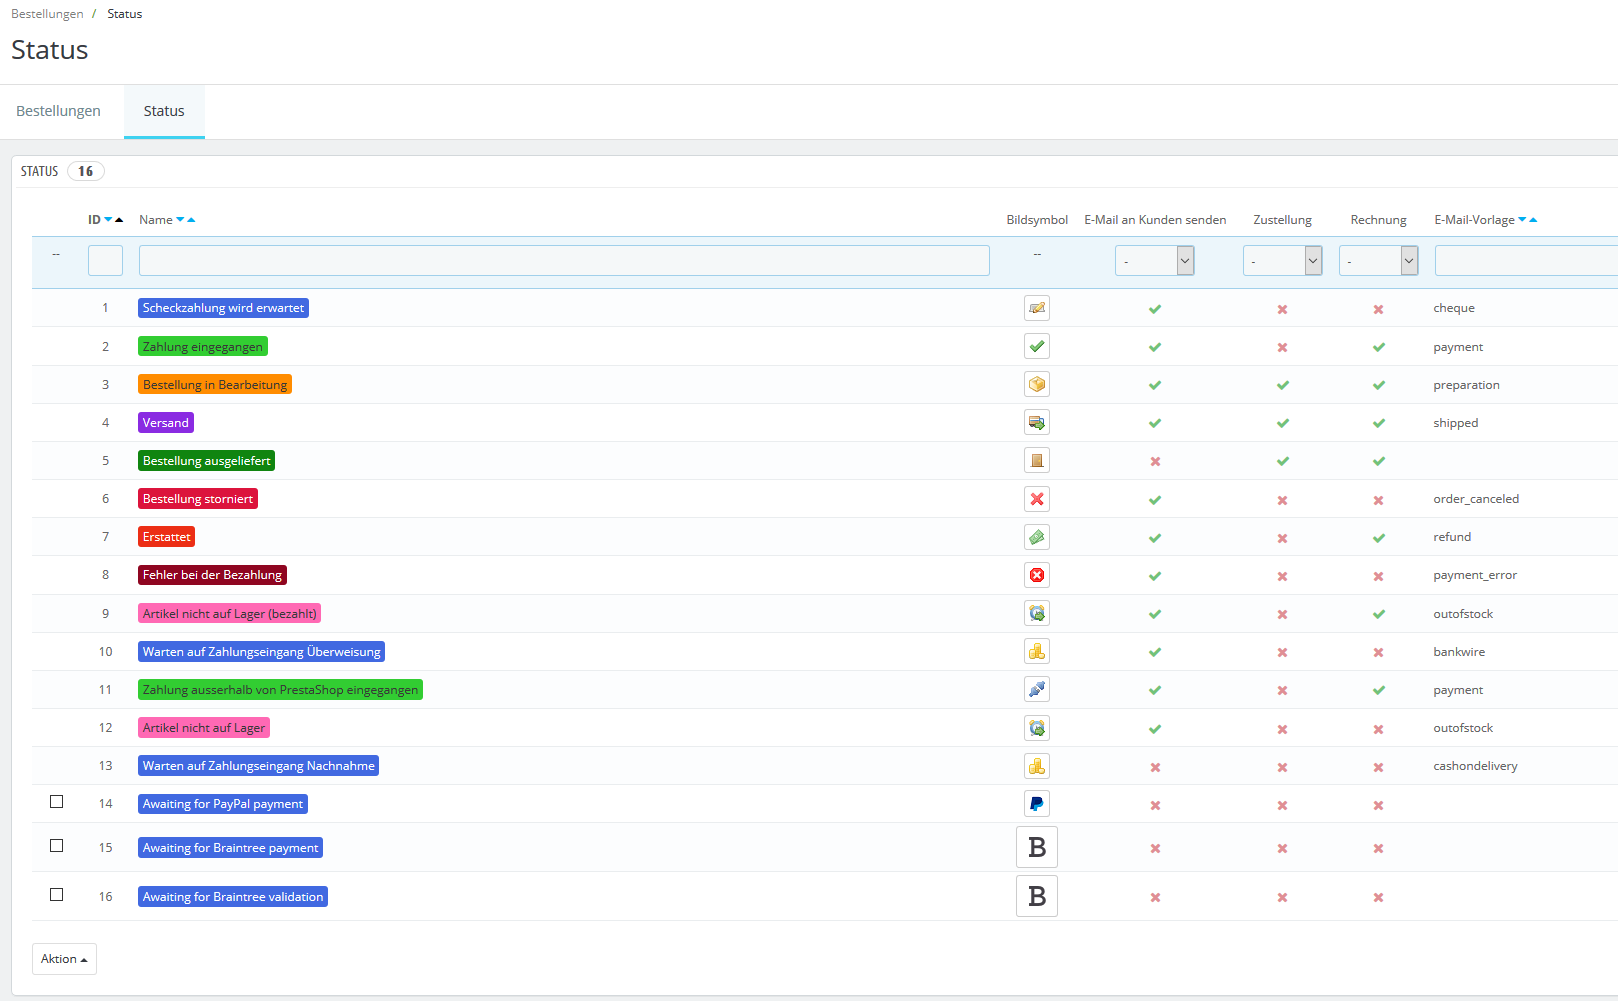Screen dimensions: 1618x1001
Task: Click the coins icon for Warten auf Zahlungseingang Nachnahme
Action: coord(1037,766)
